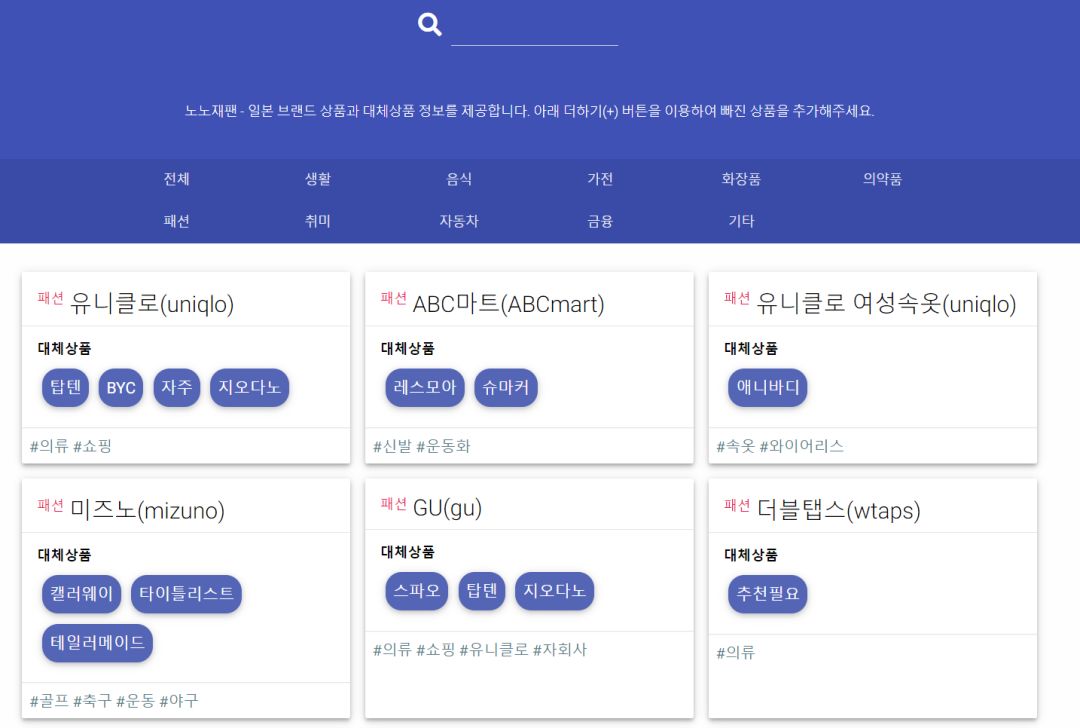Viewport: 1080px width, 728px height.
Task: Open the 미즈노(mizuno) card title
Action: coord(147,510)
